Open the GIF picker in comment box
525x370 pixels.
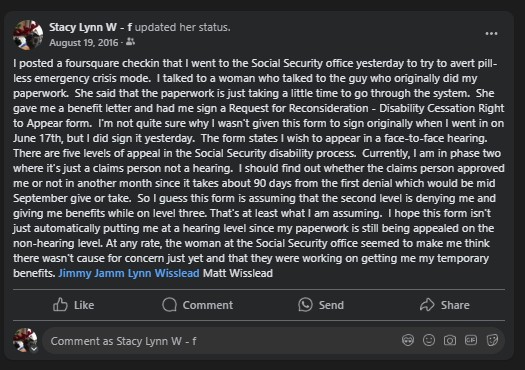click(471, 341)
